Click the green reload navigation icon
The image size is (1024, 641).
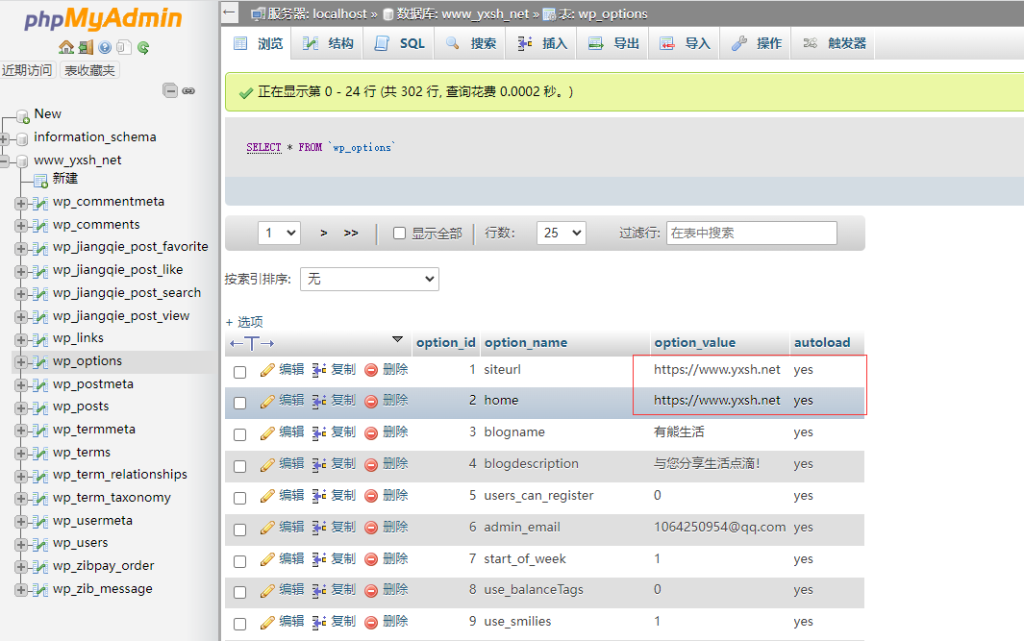(143, 47)
